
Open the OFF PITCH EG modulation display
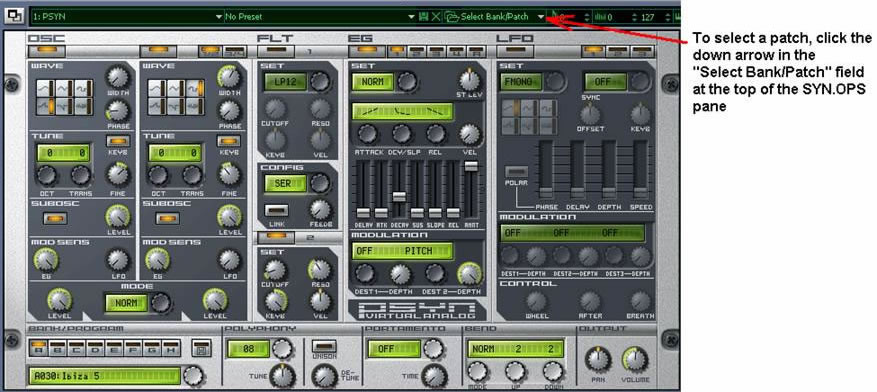[x=402, y=251]
